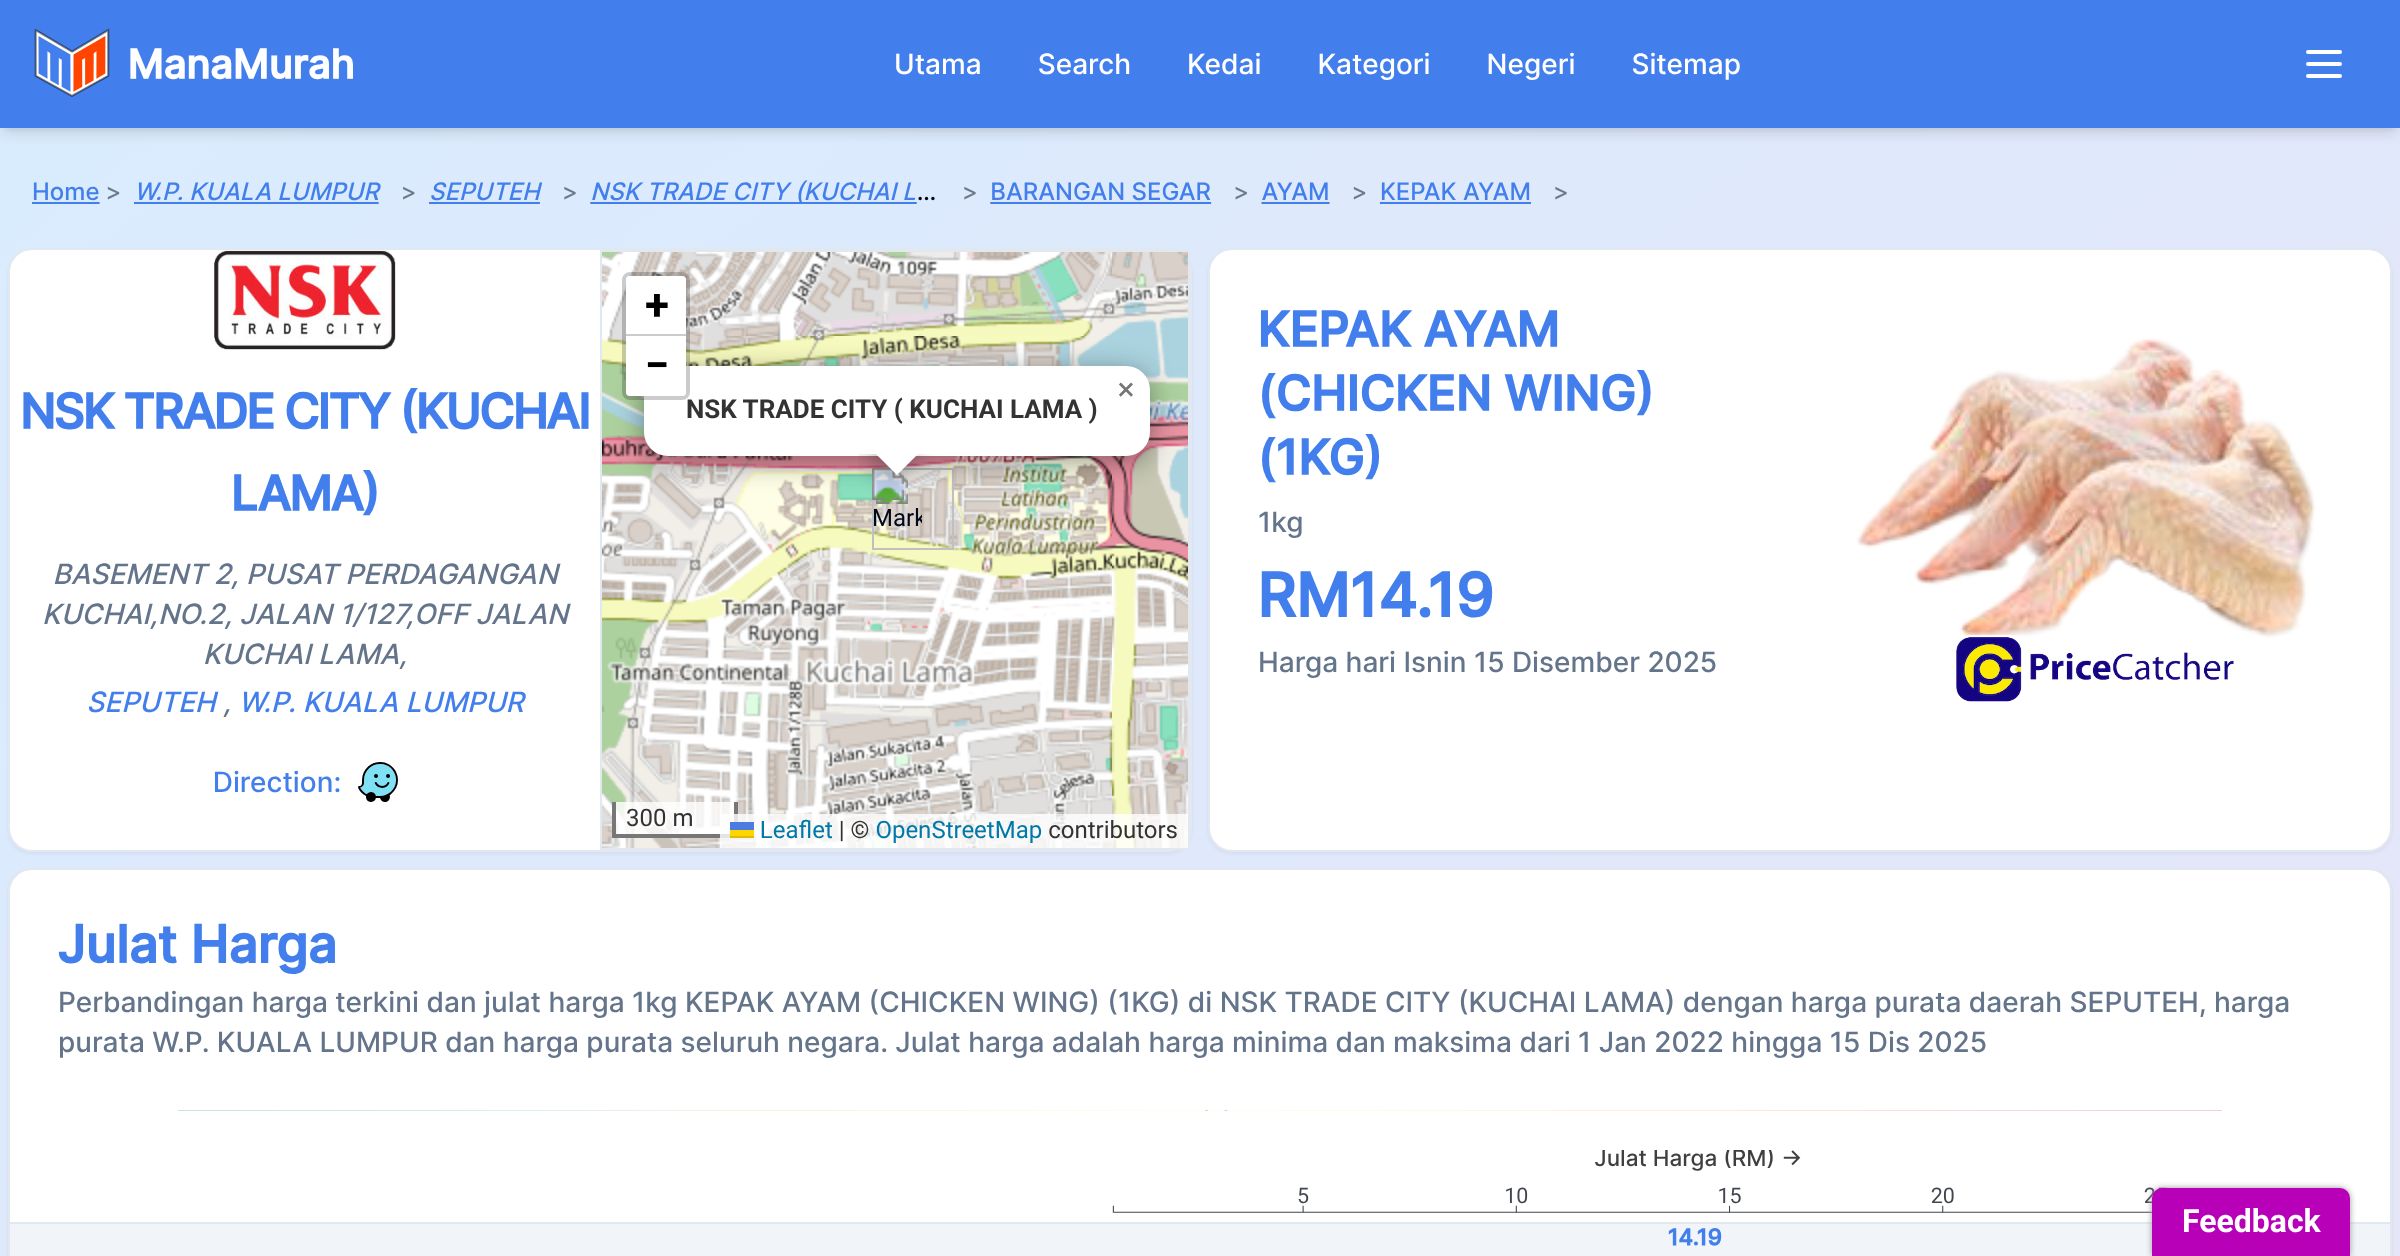Open the Sitemap page

click(1685, 64)
